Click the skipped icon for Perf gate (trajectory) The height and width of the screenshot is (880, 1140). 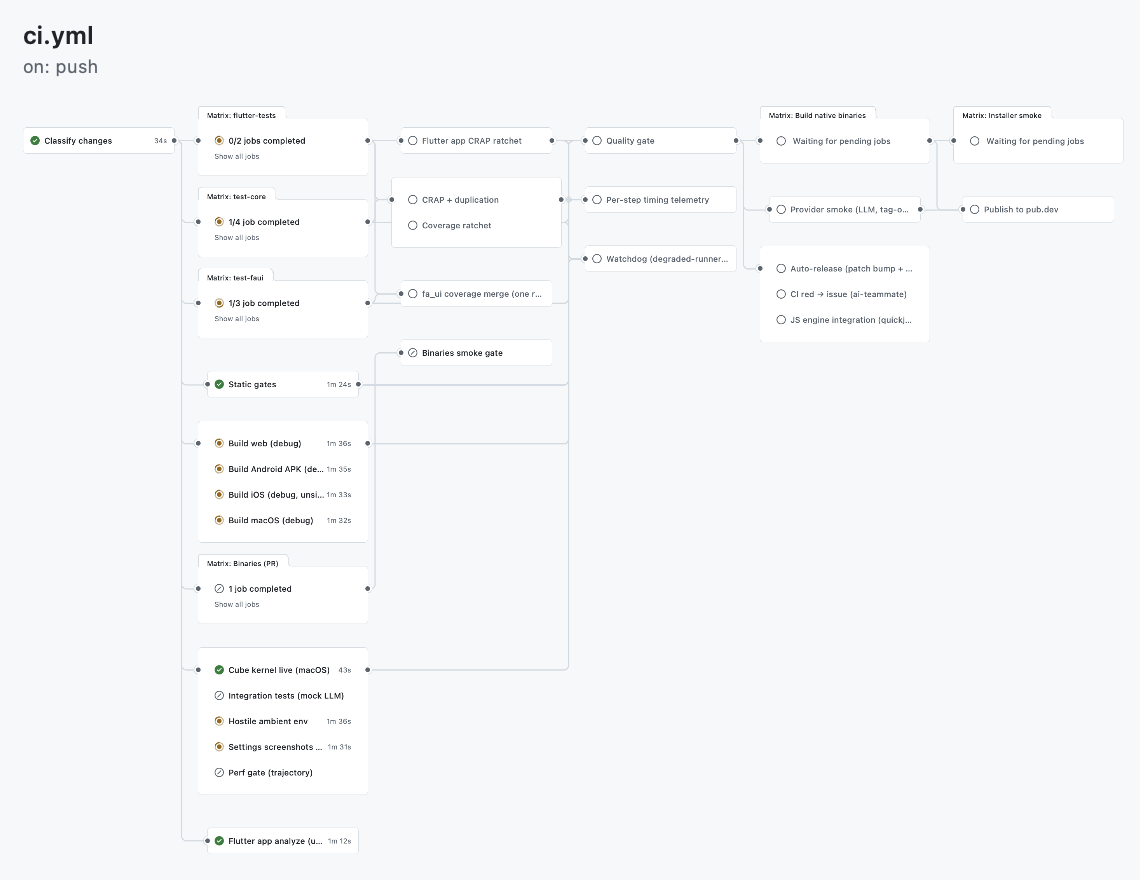[x=219, y=772]
